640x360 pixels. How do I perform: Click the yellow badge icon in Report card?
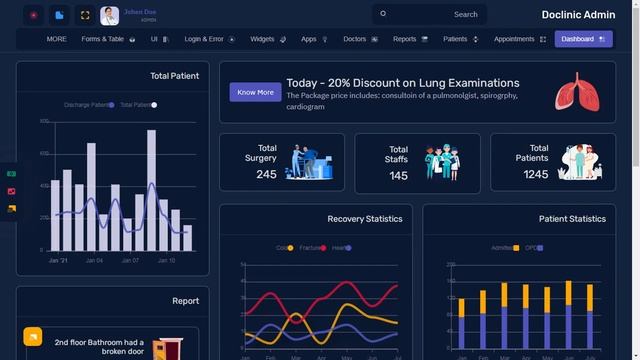point(33,337)
